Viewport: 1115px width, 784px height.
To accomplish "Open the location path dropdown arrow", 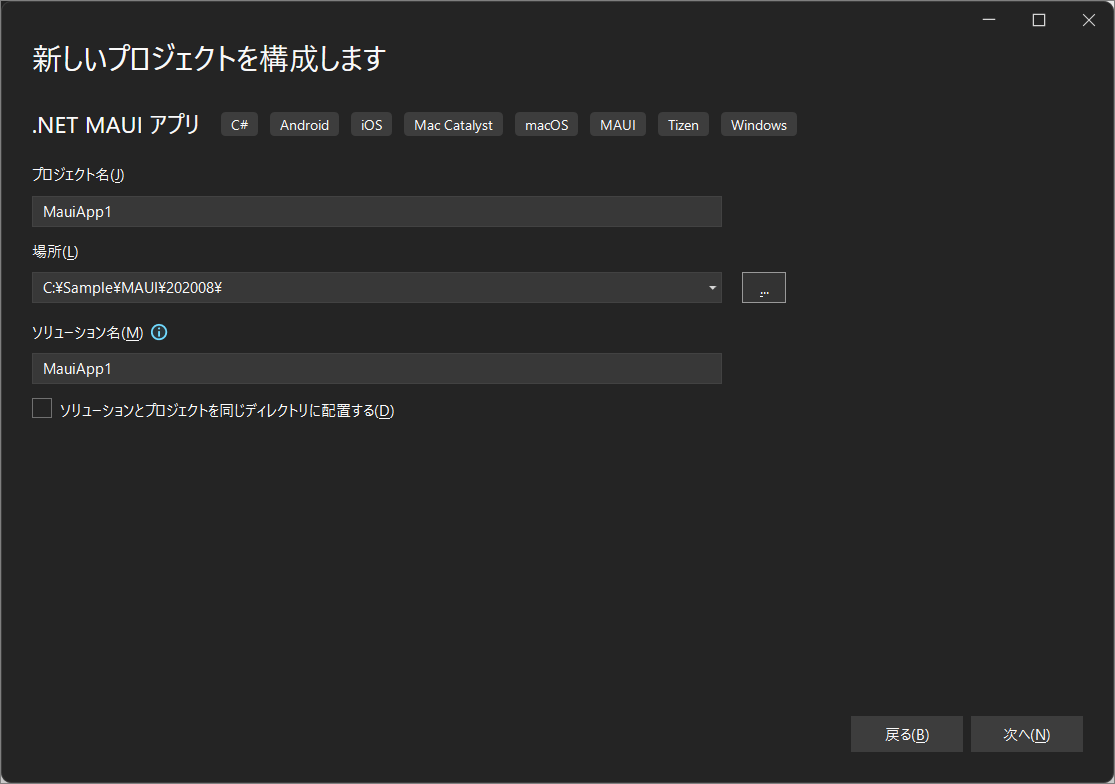I will 712,288.
